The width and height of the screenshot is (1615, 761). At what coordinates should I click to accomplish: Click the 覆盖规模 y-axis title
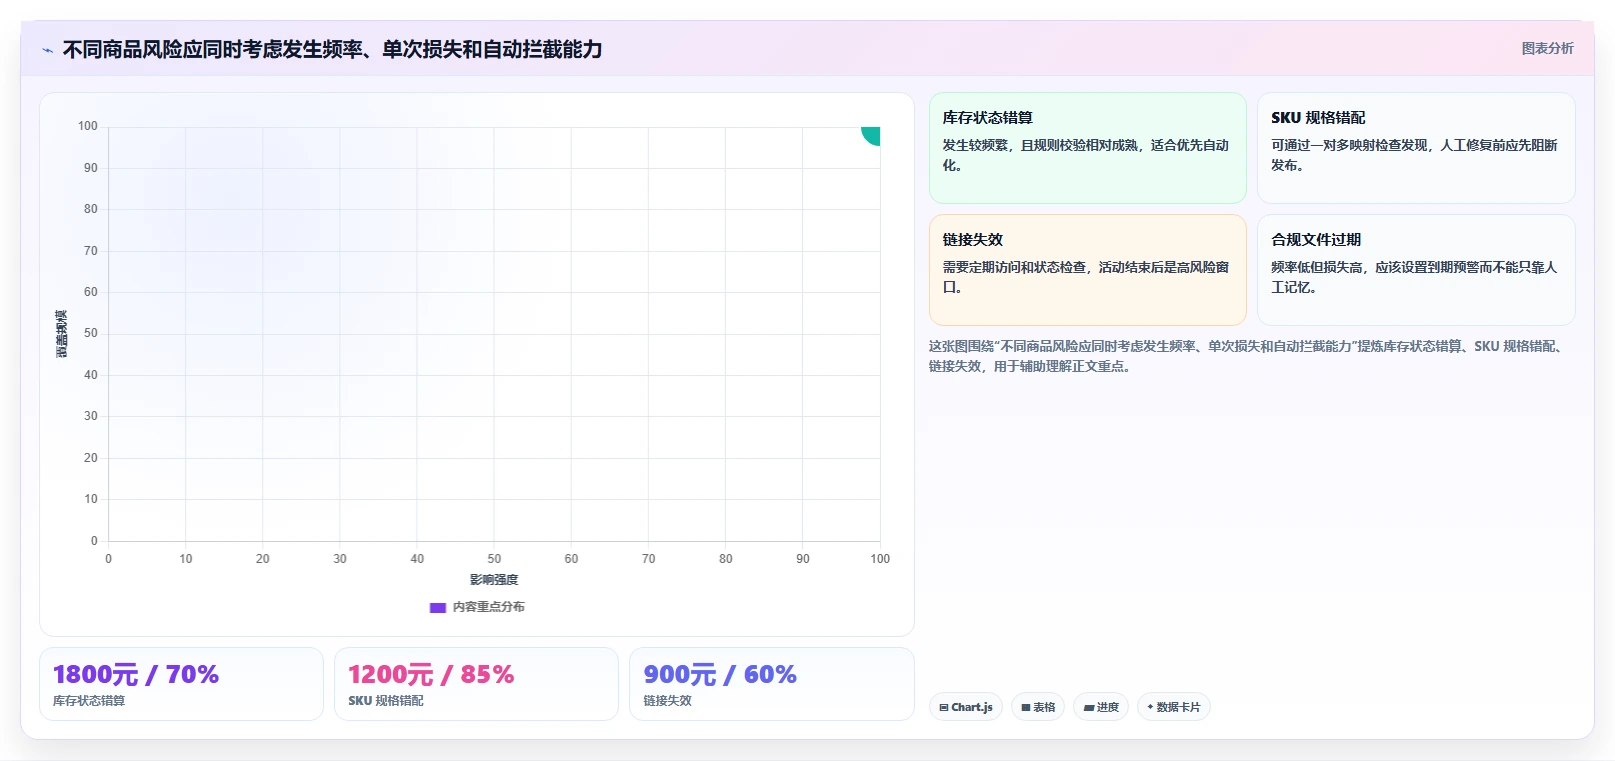click(x=62, y=334)
